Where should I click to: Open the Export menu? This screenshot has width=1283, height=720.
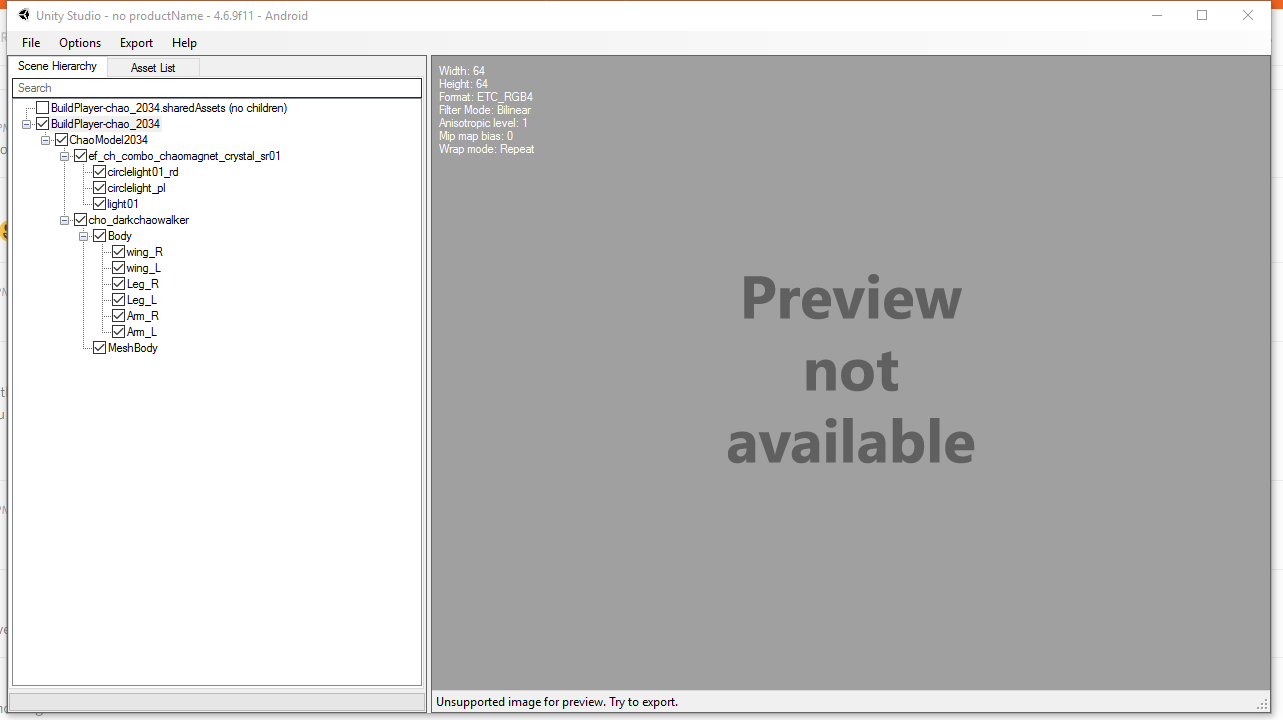point(136,43)
